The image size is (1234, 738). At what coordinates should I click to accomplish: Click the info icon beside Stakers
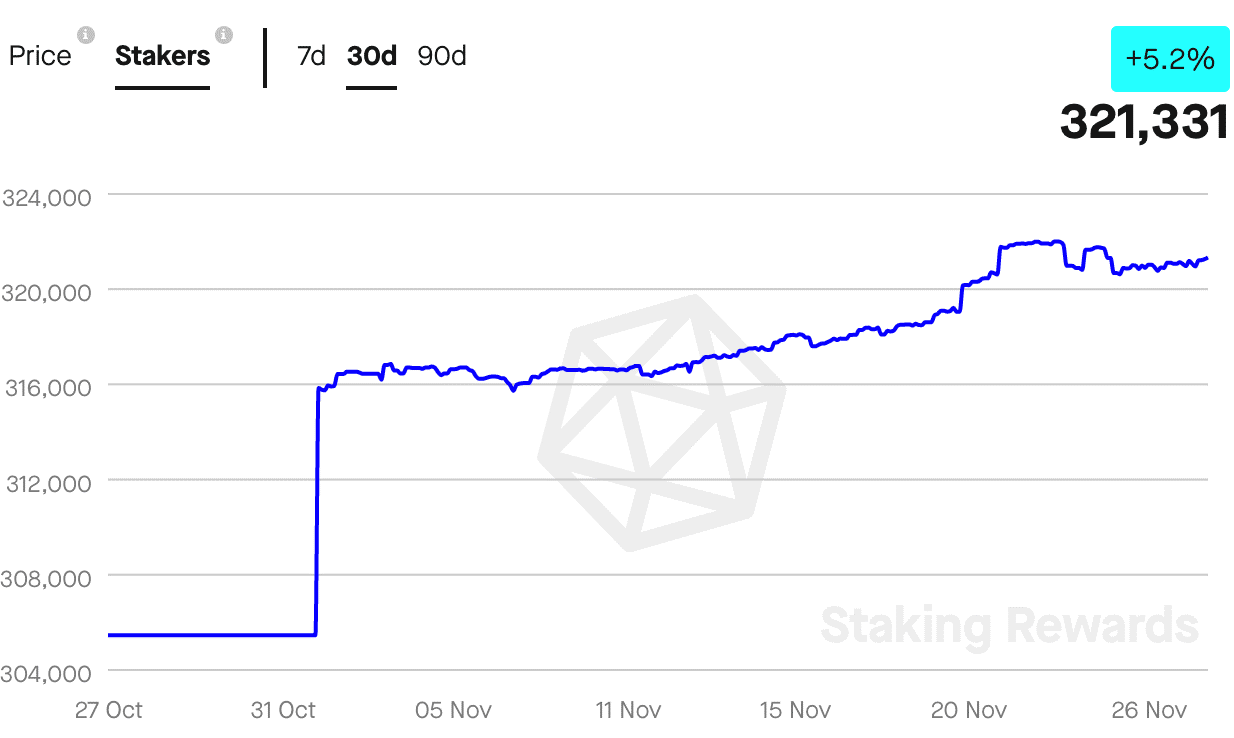click(x=224, y=36)
